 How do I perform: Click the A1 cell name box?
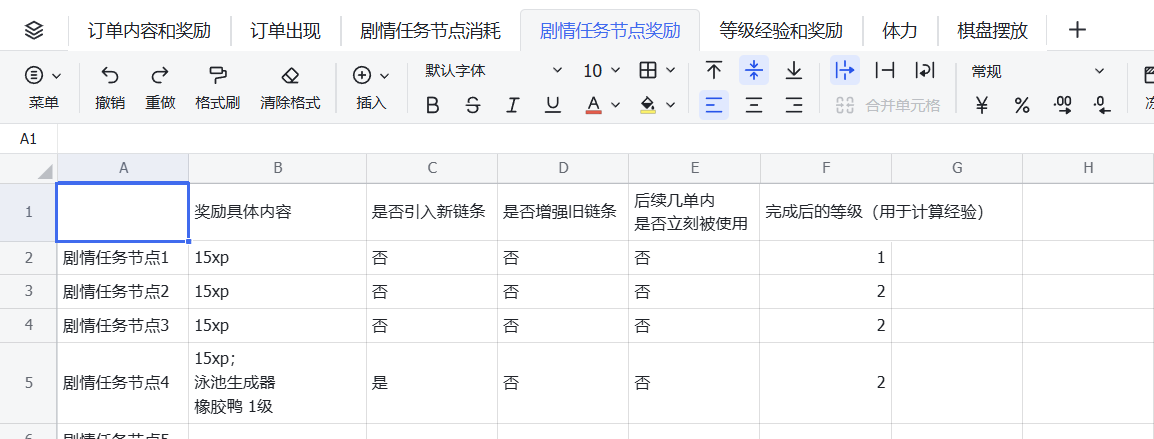click(29, 138)
